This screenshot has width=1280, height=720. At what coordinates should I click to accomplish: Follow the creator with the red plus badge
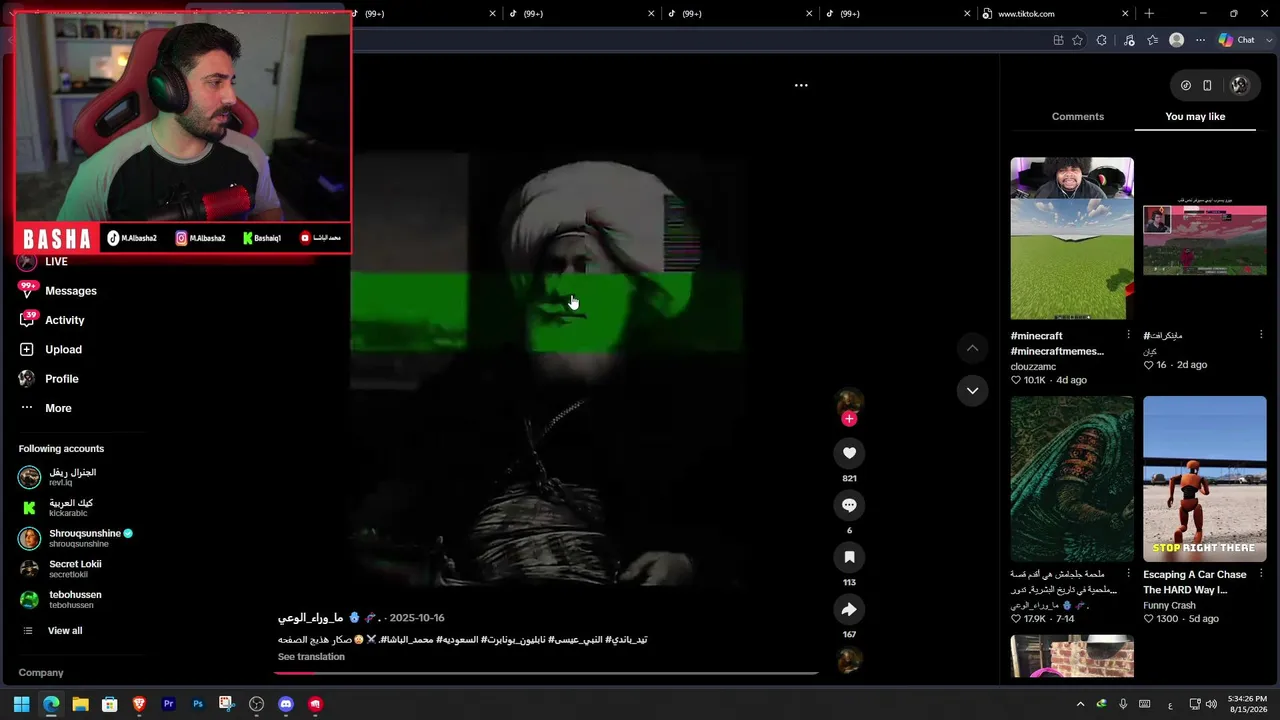pos(849,419)
